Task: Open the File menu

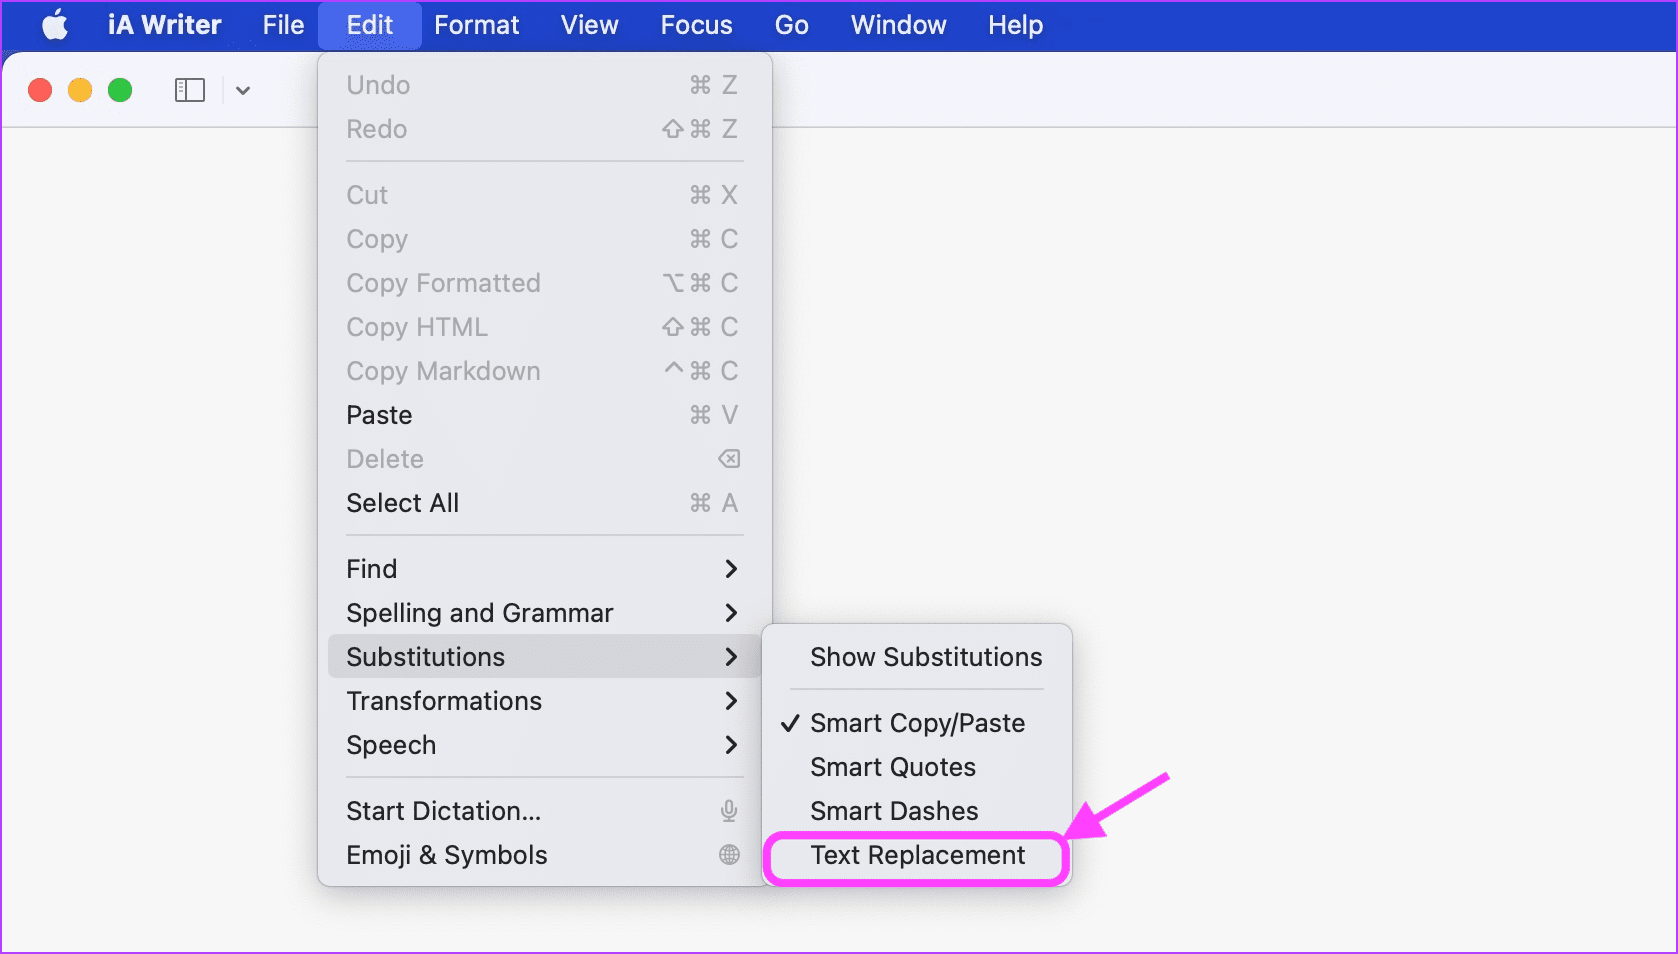Action: tap(283, 25)
